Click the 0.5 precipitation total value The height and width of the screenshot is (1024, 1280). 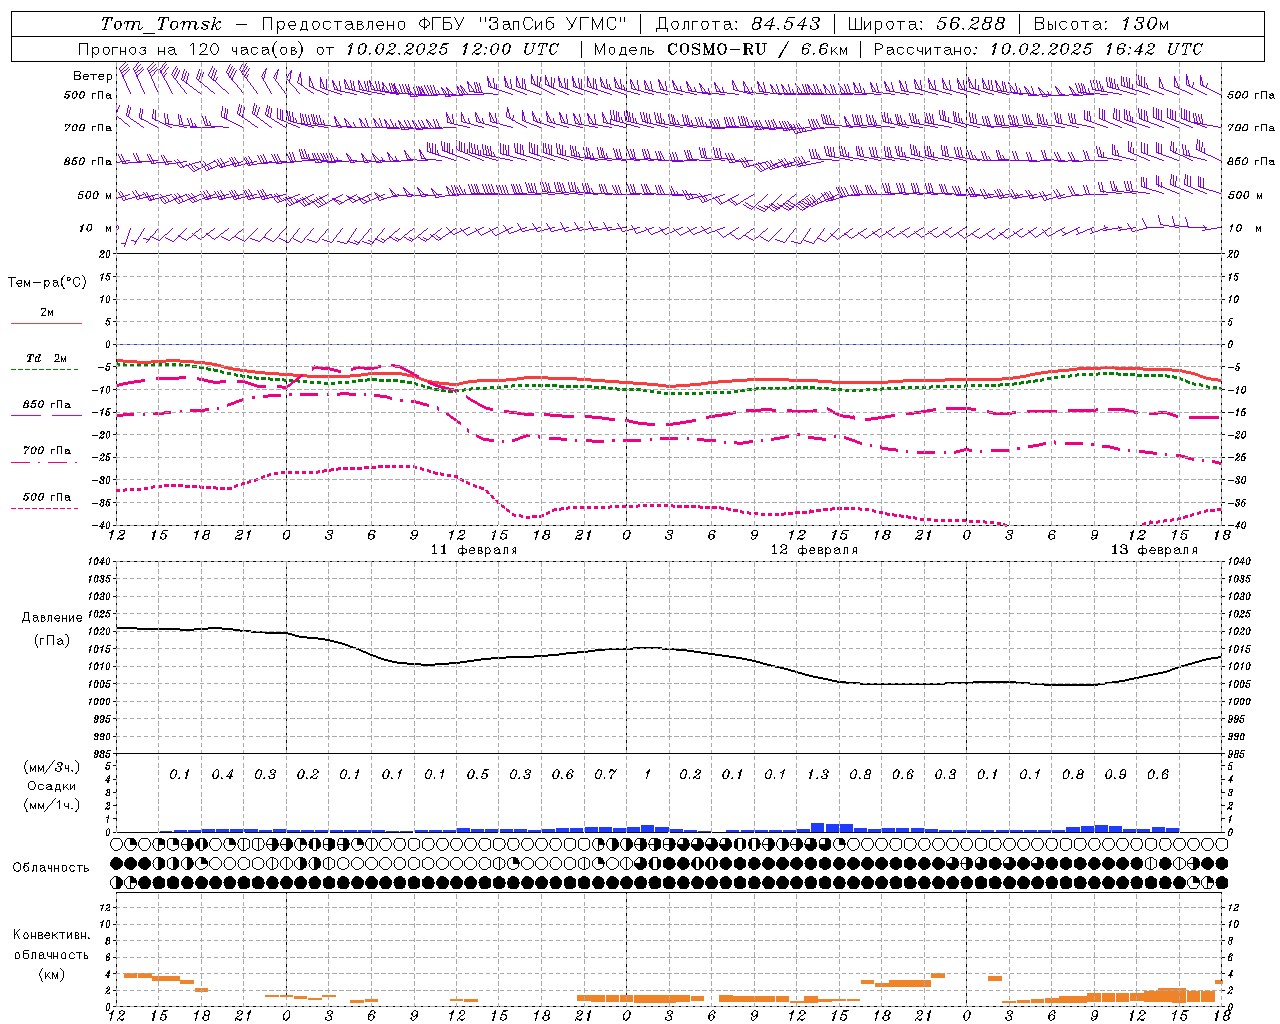pos(477,775)
